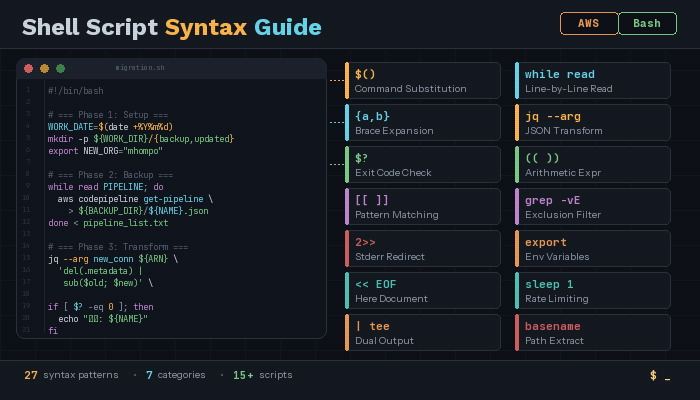
Task: Open the basename Path Extract card
Action: click(x=593, y=333)
